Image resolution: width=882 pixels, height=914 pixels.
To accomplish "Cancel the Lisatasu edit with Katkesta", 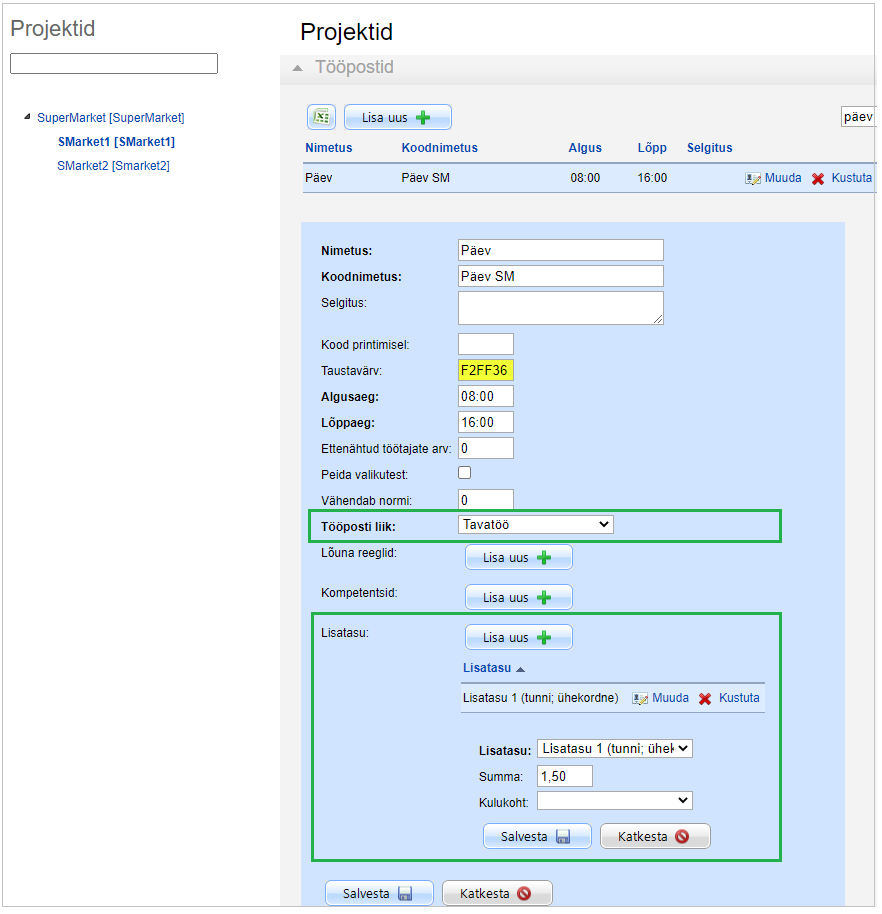I will 655,836.
